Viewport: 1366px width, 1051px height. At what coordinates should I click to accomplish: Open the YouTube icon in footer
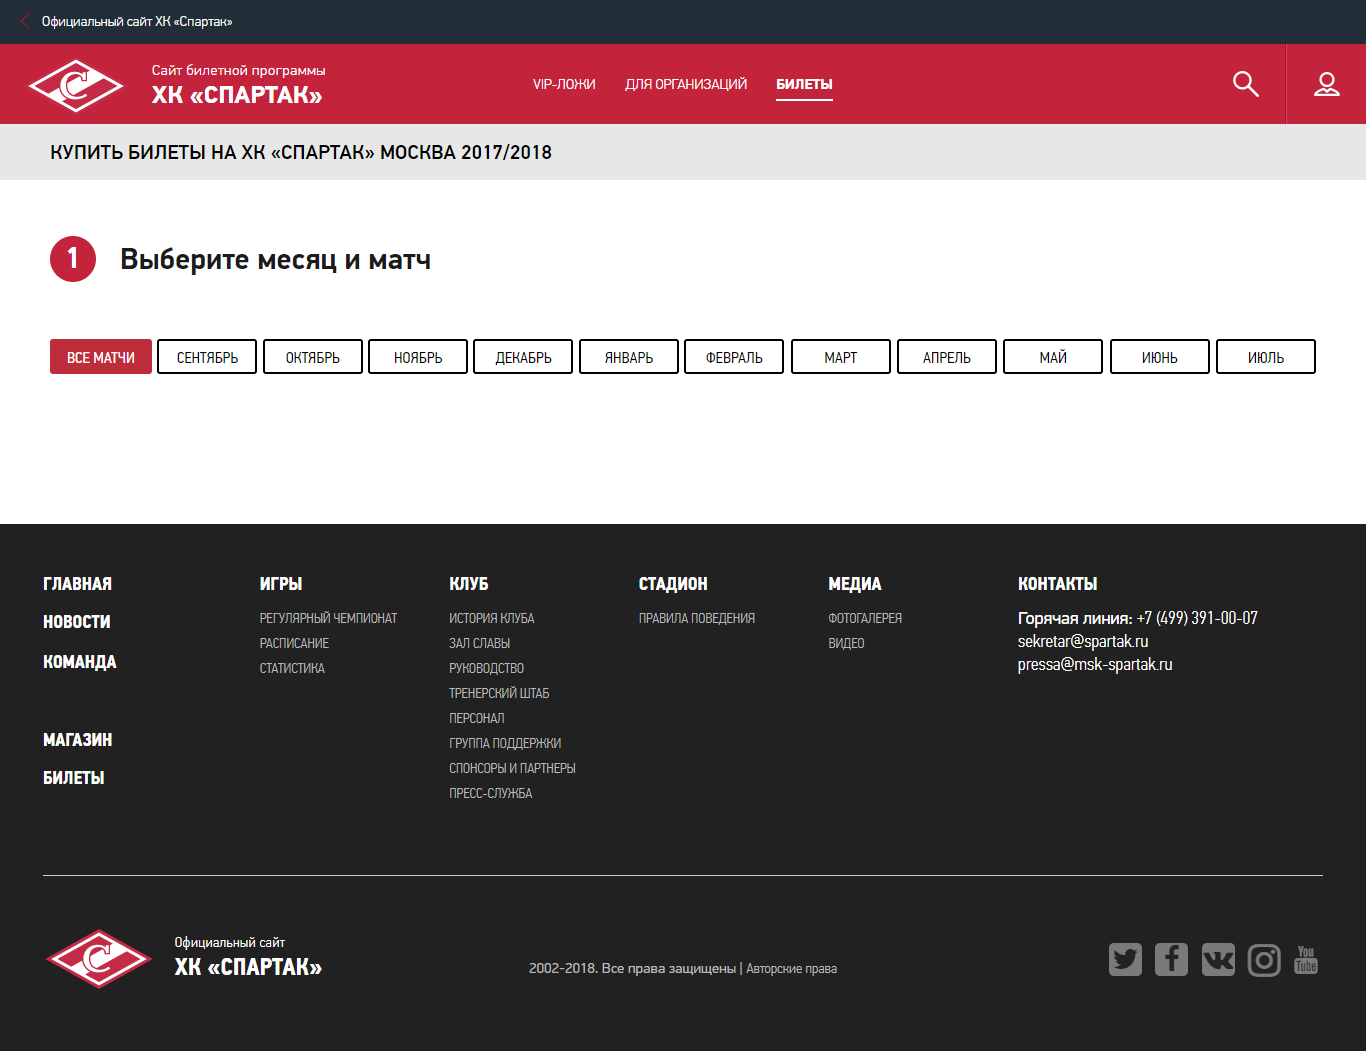pyautogui.click(x=1306, y=960)
